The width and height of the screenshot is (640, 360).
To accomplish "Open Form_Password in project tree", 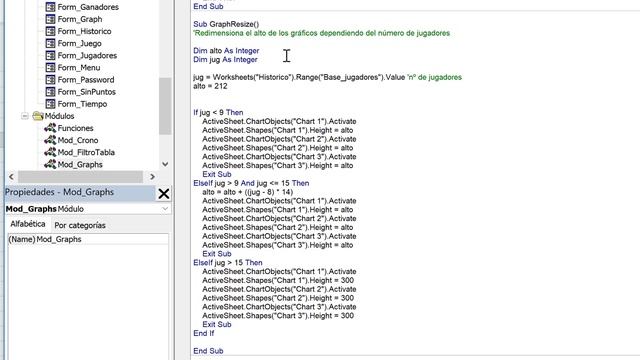I will tap(86, 80).
